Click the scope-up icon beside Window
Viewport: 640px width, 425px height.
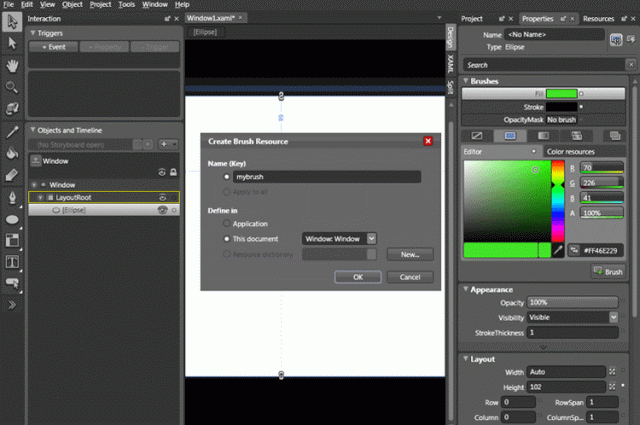coord(36,160)
